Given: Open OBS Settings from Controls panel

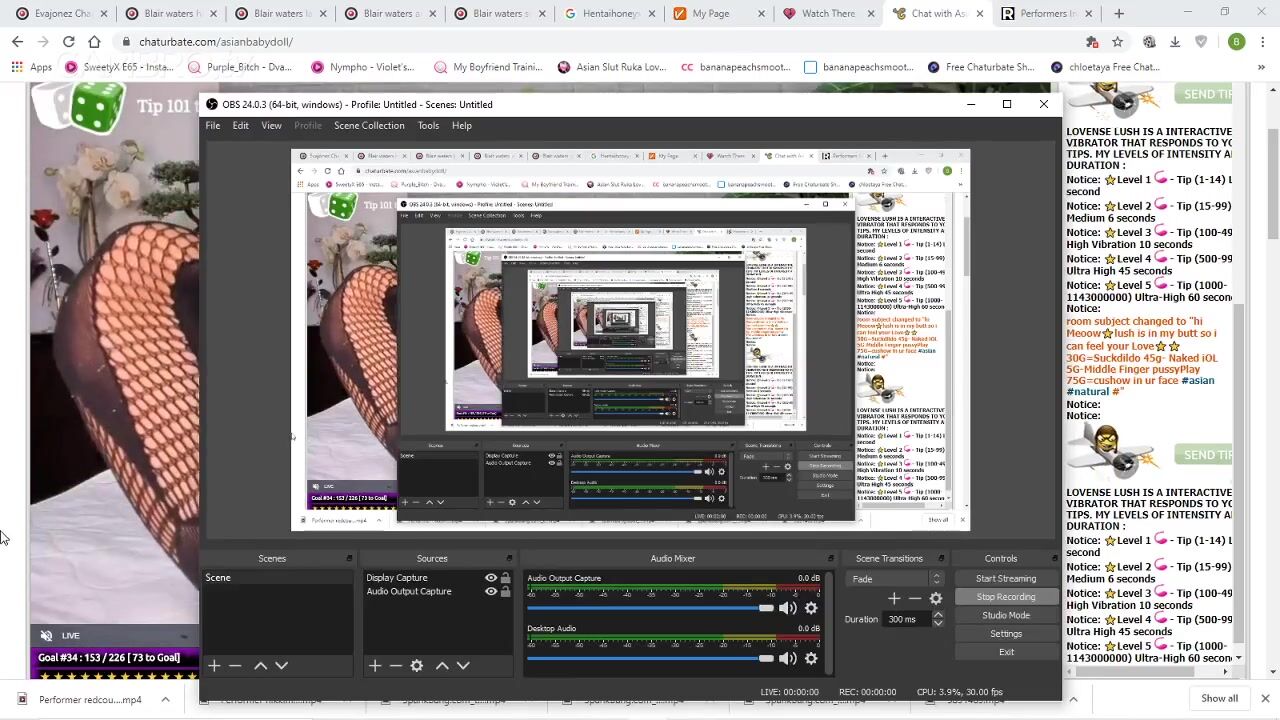Looking at the screenshot, I should (x=1006, y=634).
